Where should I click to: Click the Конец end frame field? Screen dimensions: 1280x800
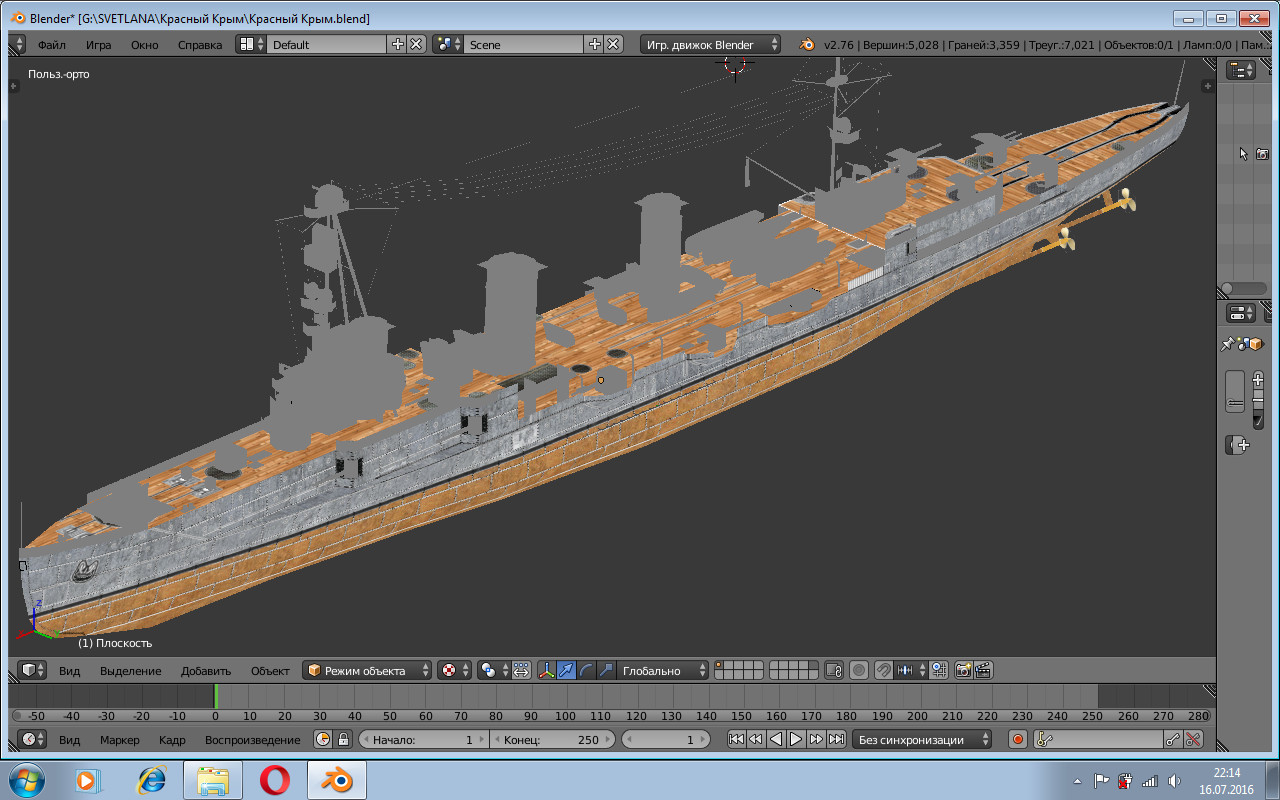point(551,739)
